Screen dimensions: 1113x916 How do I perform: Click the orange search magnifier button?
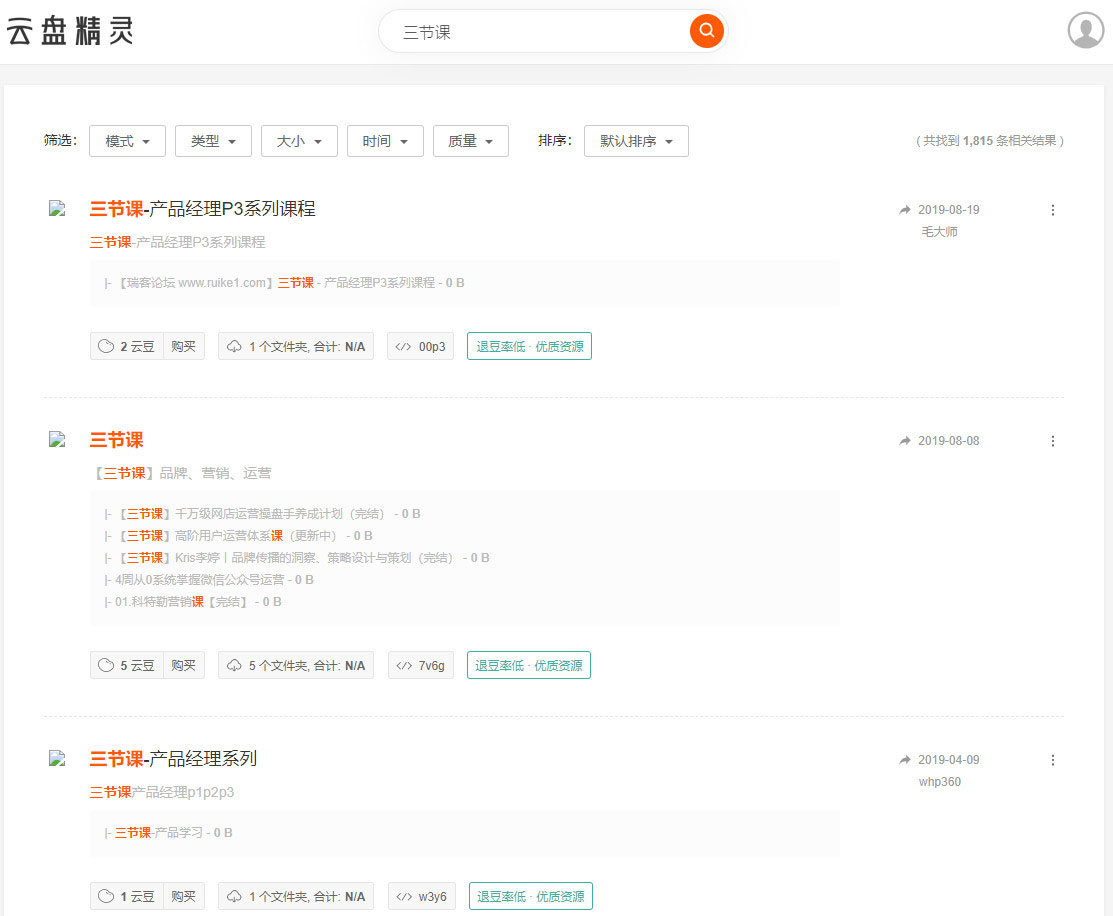coord(706,31)
